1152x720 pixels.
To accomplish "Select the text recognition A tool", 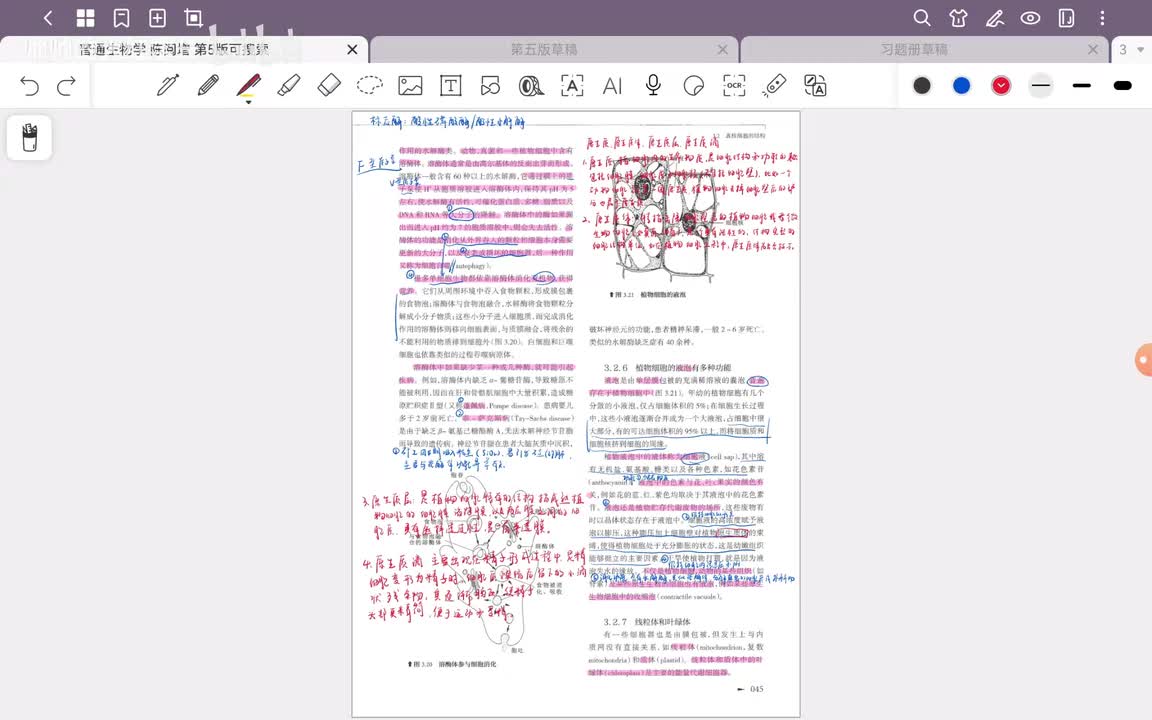I will click(572, 86).
